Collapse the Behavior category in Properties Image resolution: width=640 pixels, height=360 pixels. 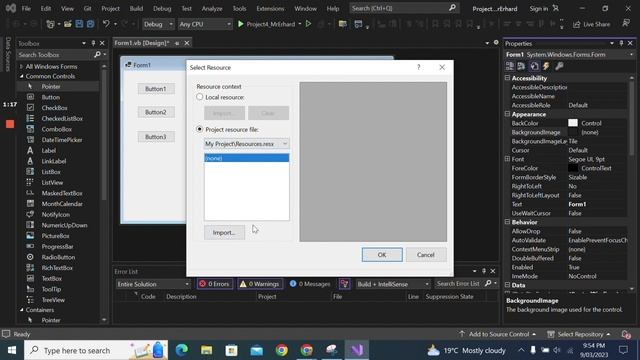pyautogui.click(x=507, y=222)
